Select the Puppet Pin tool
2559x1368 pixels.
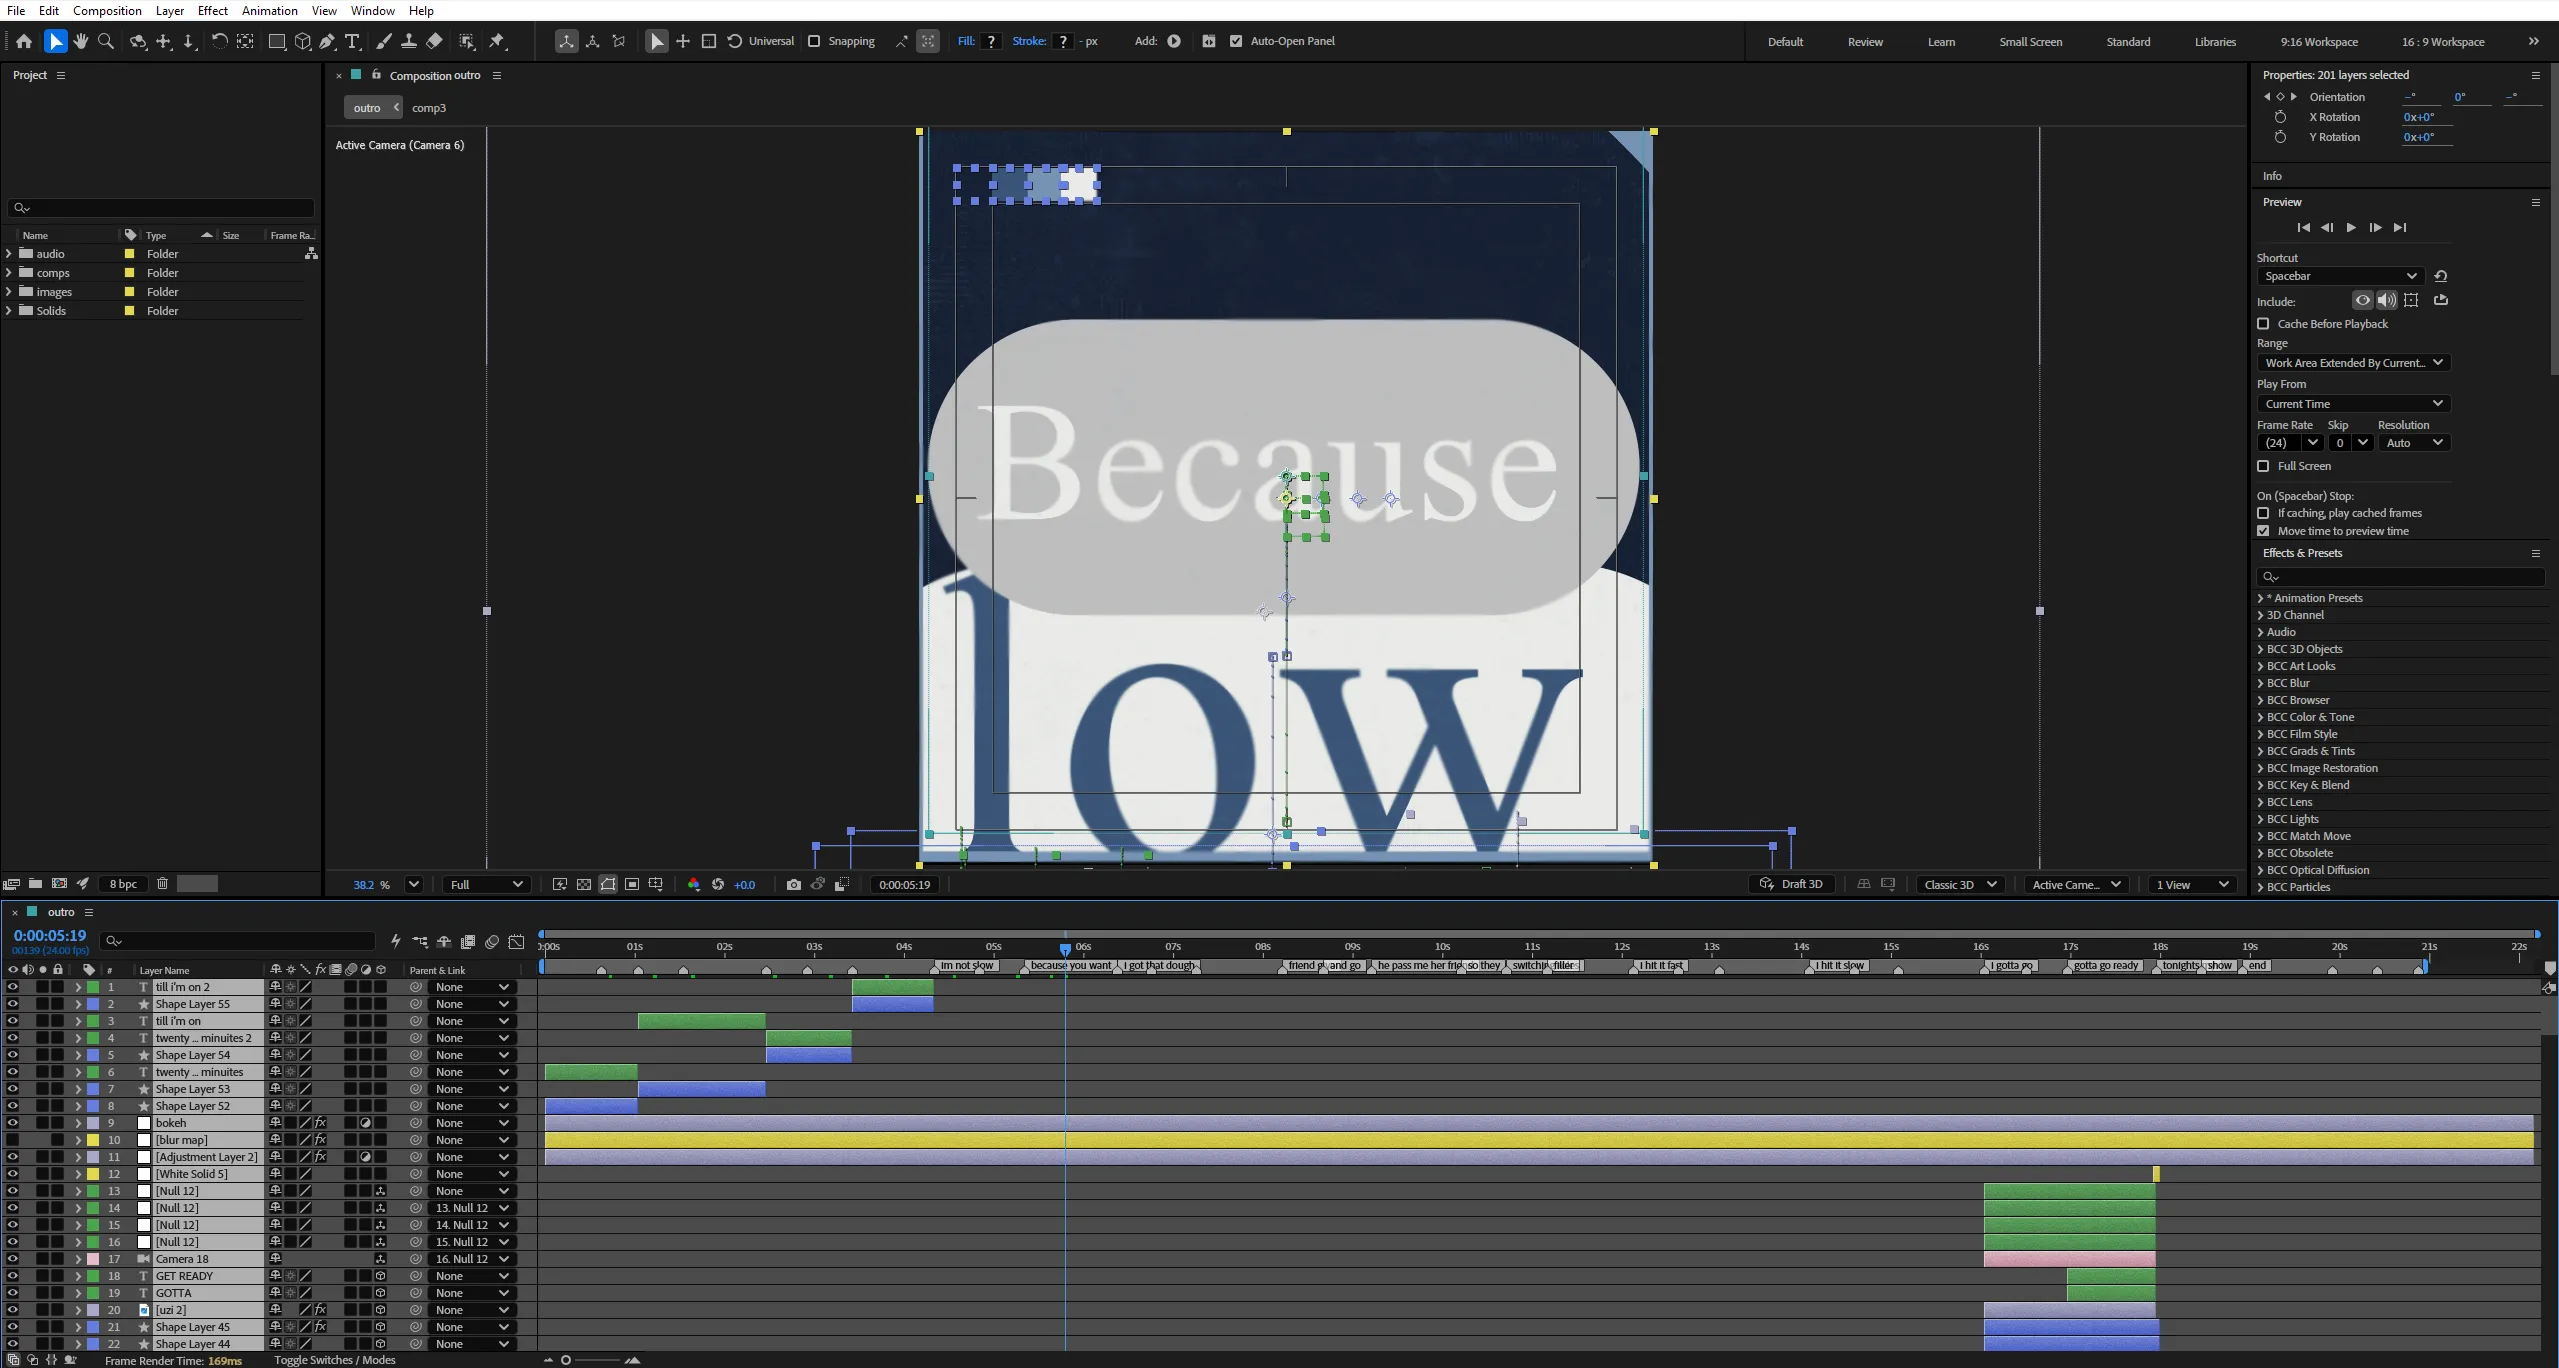click(497, 41)
